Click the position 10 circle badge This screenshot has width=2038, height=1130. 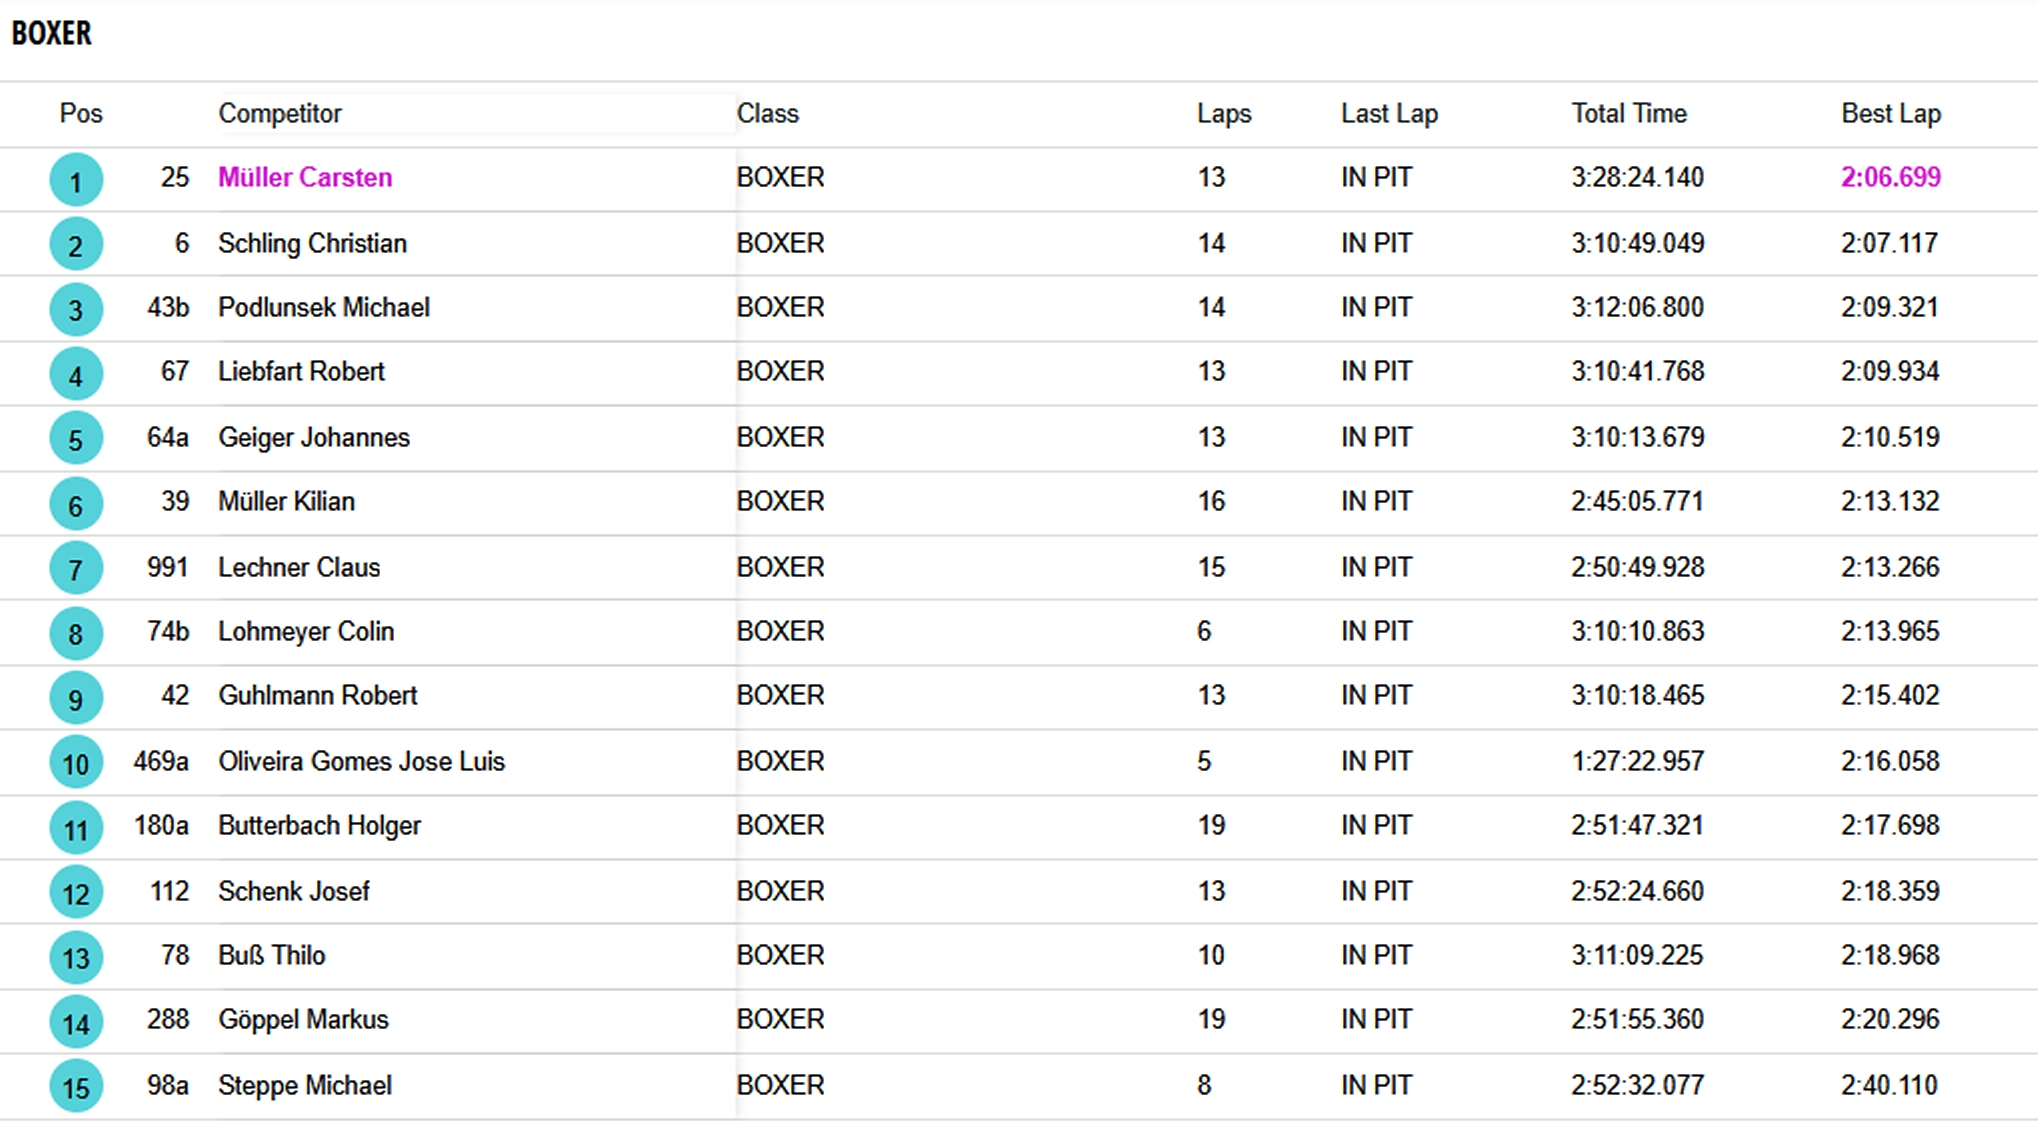coord(76,763)
